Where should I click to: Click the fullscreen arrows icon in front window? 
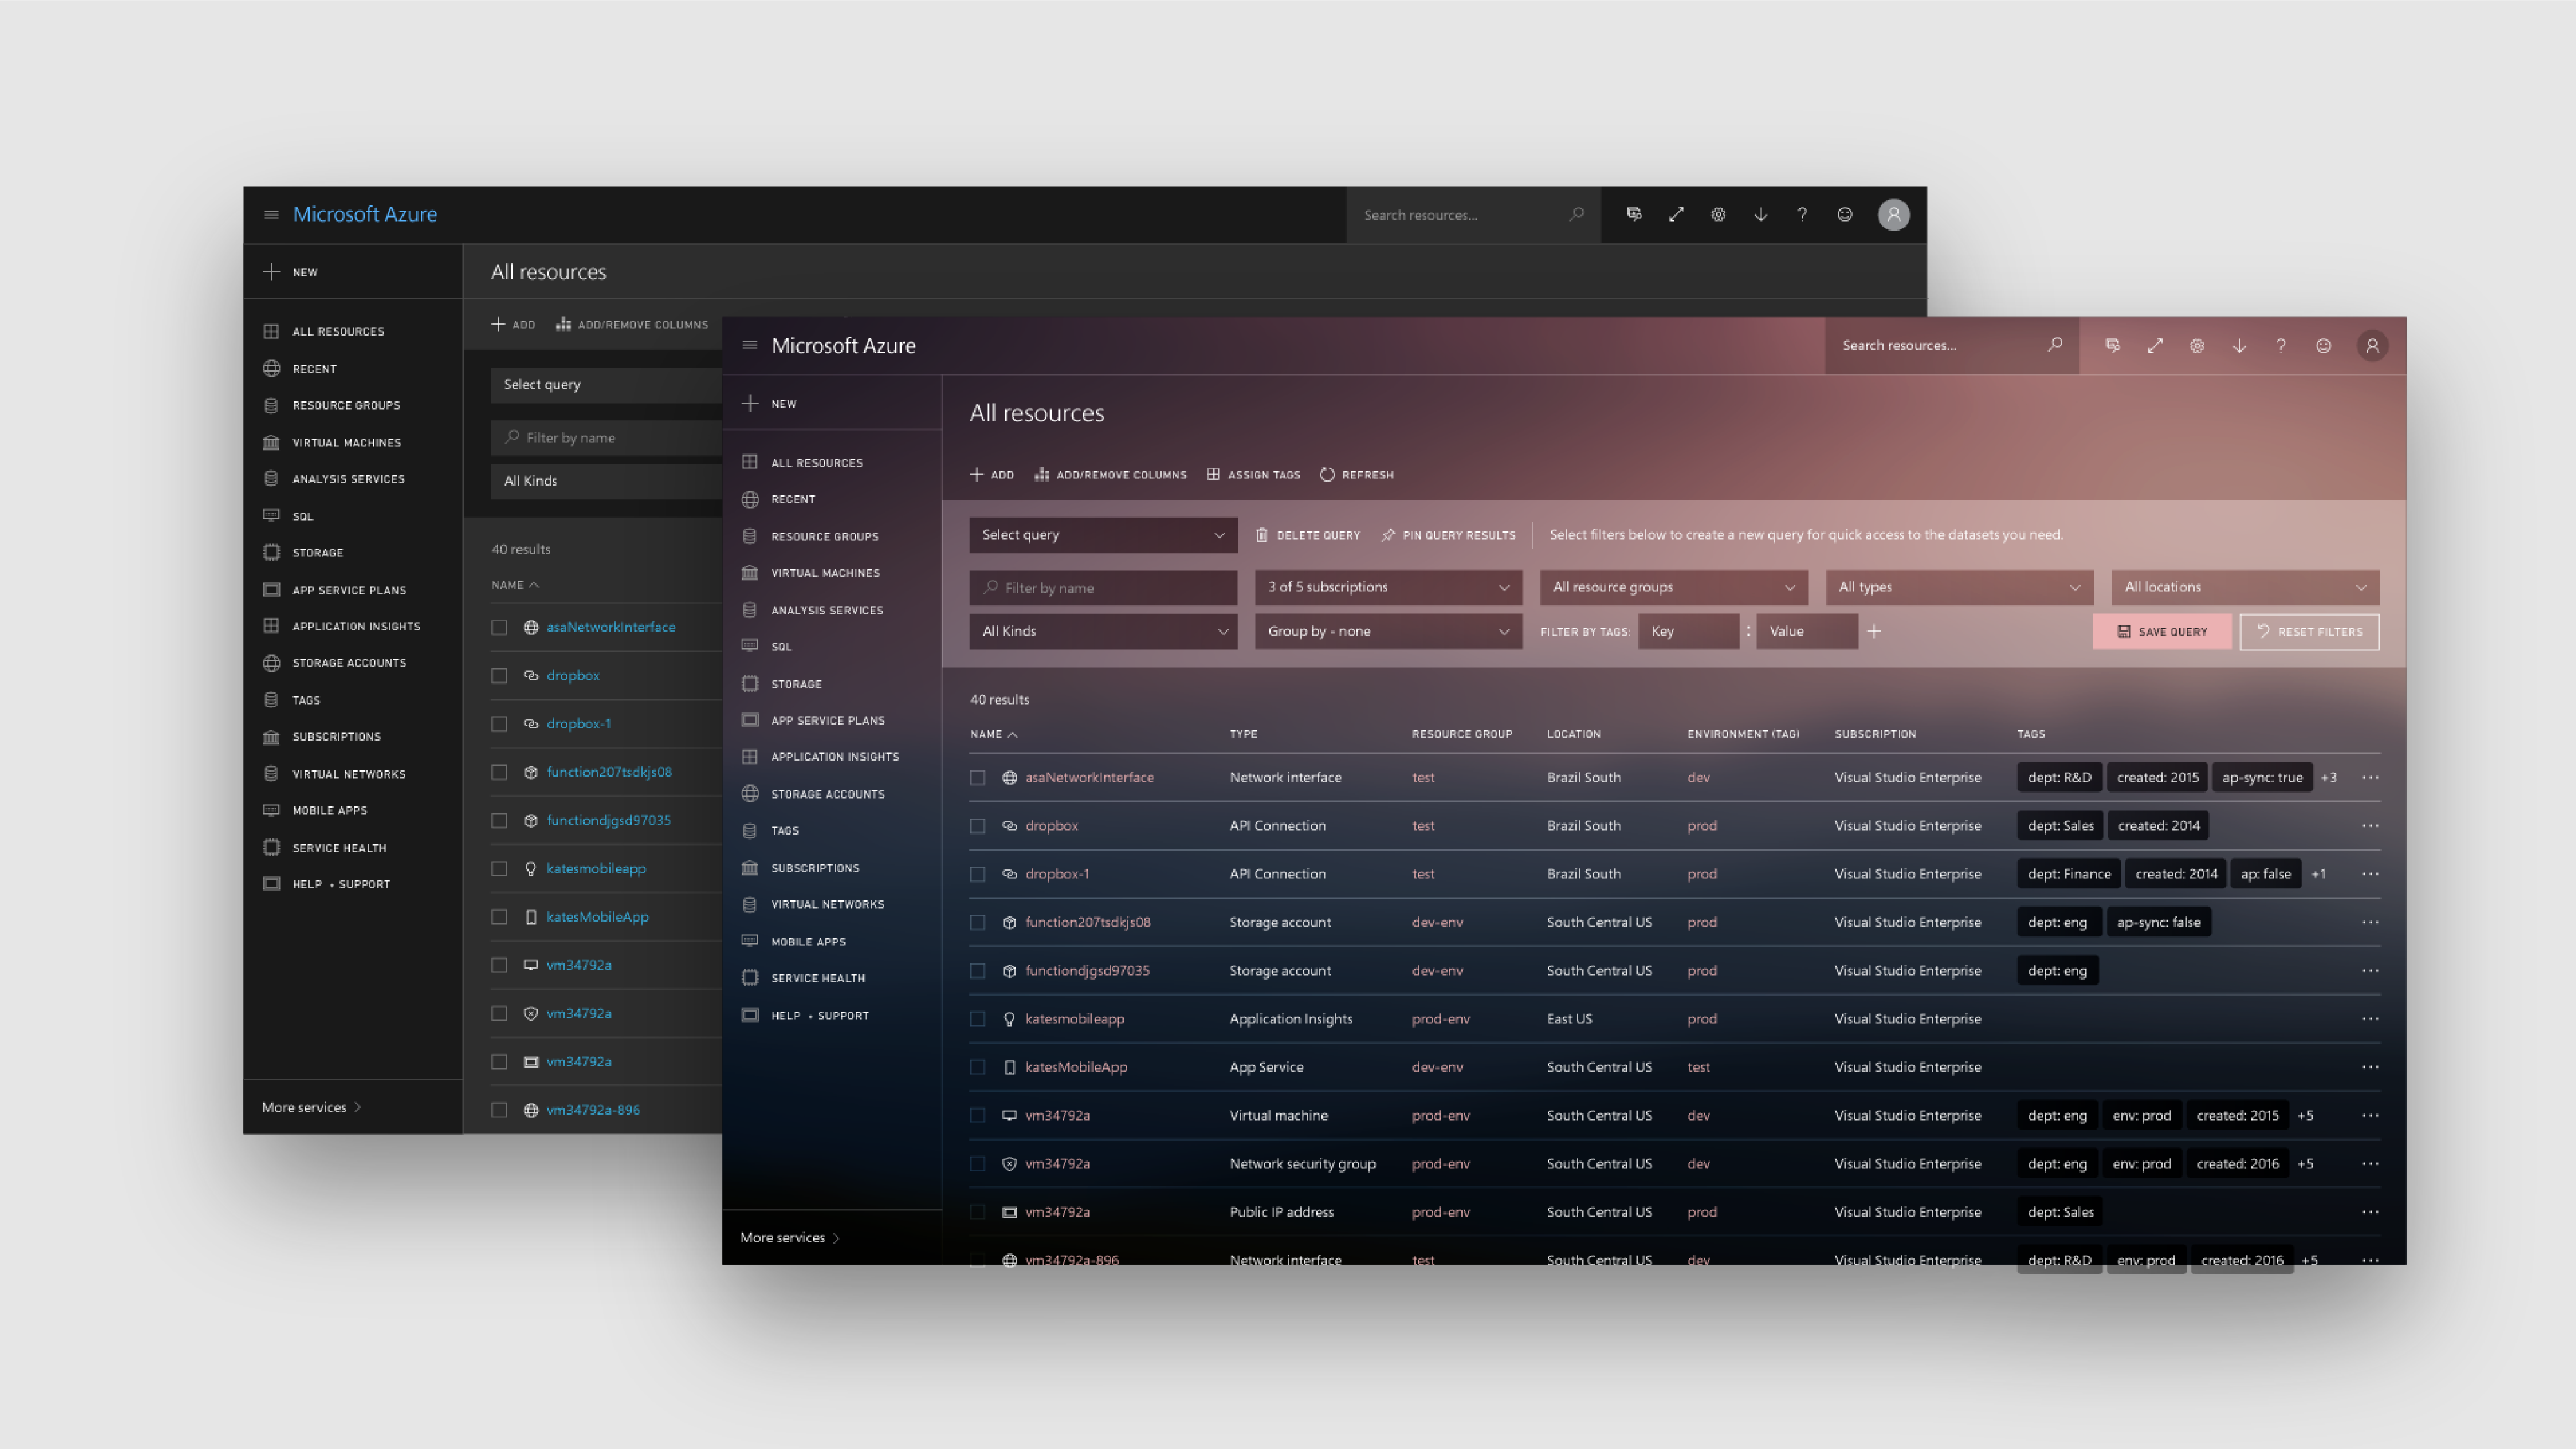(2155, 345)
